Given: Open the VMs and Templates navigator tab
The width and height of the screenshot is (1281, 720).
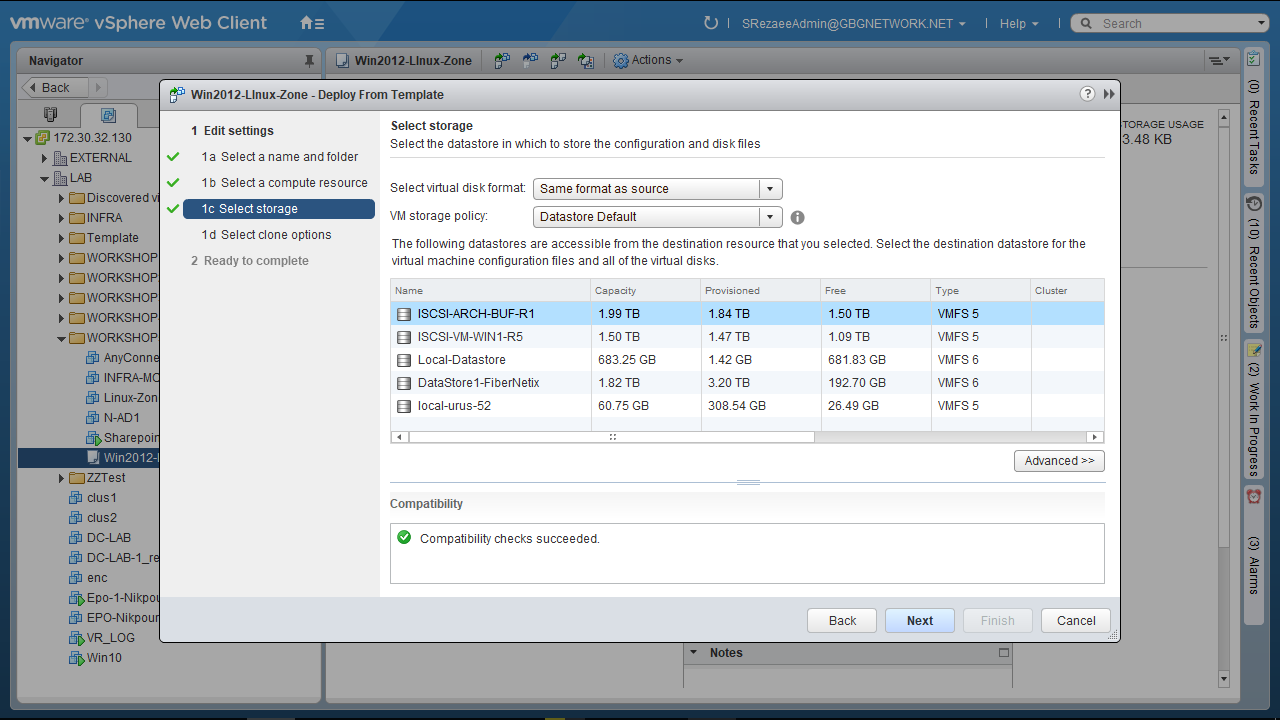Looking at the screenshot, I should pyautogui.click(x=108, y=114).
